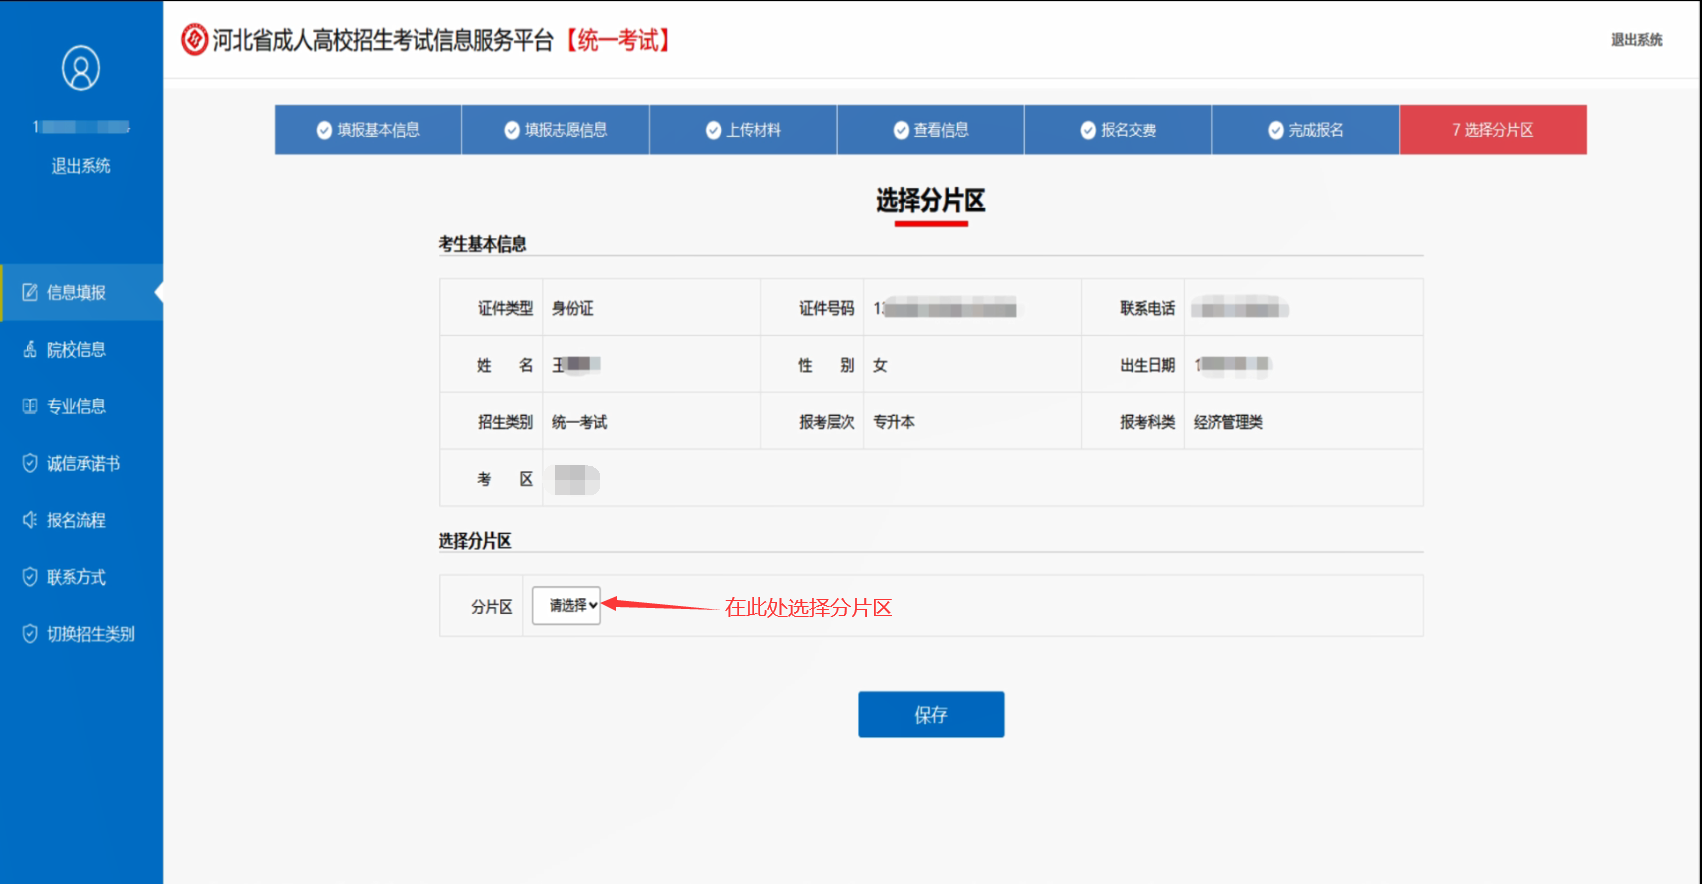
Task: Click the user avatar icon in sidebar
Action: tap(81, 68)
